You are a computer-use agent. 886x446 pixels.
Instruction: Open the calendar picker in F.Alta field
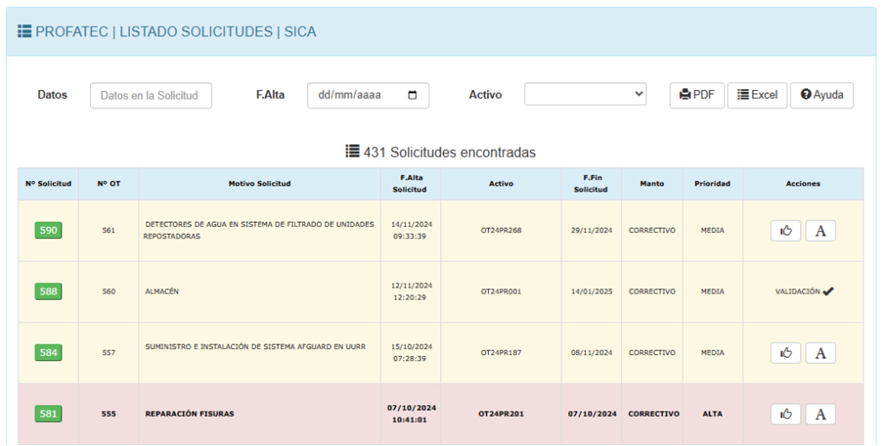point(413,95)
